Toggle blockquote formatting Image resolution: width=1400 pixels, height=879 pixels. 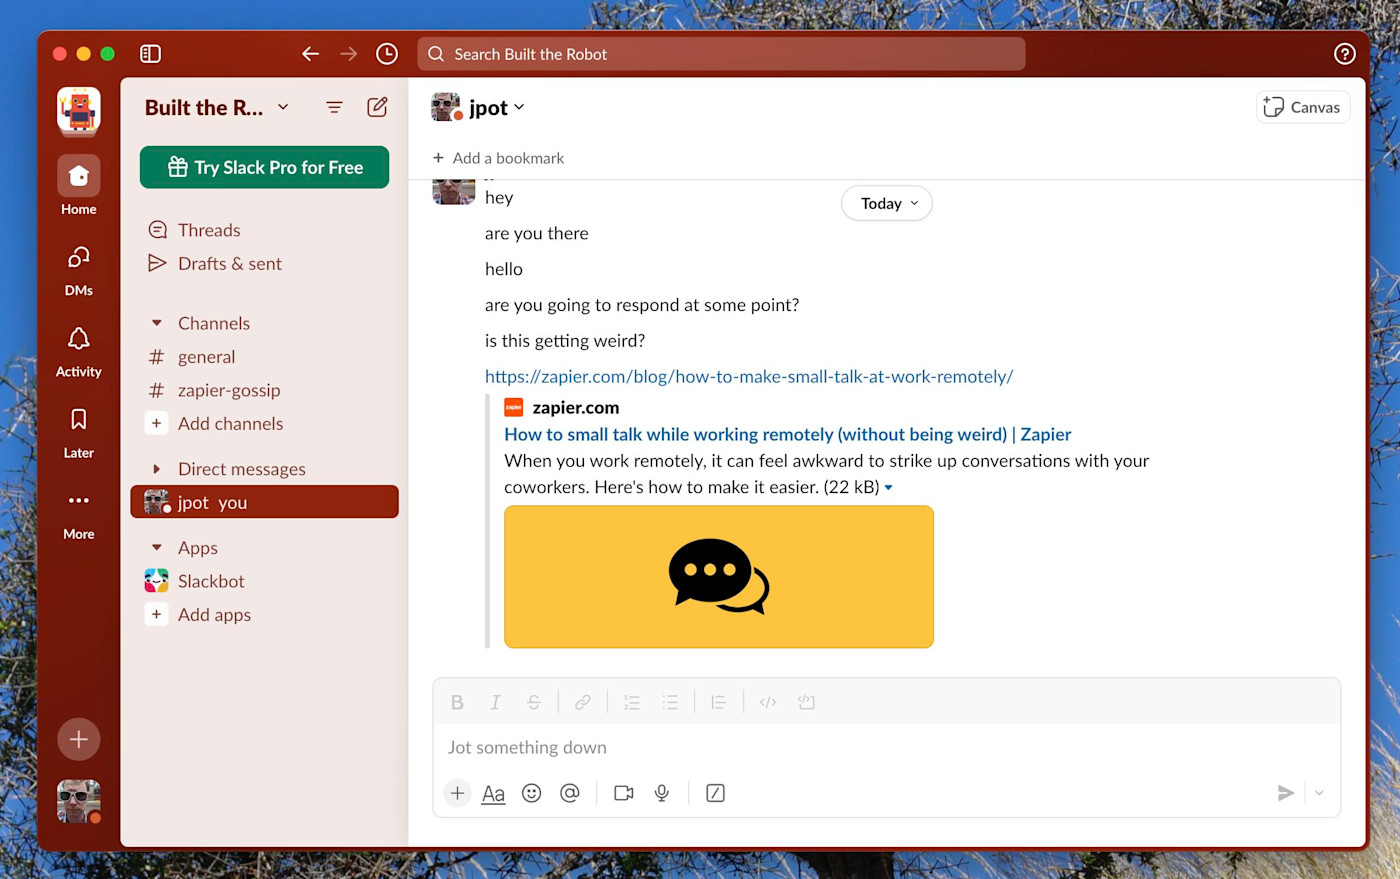[x=718, y=702]
